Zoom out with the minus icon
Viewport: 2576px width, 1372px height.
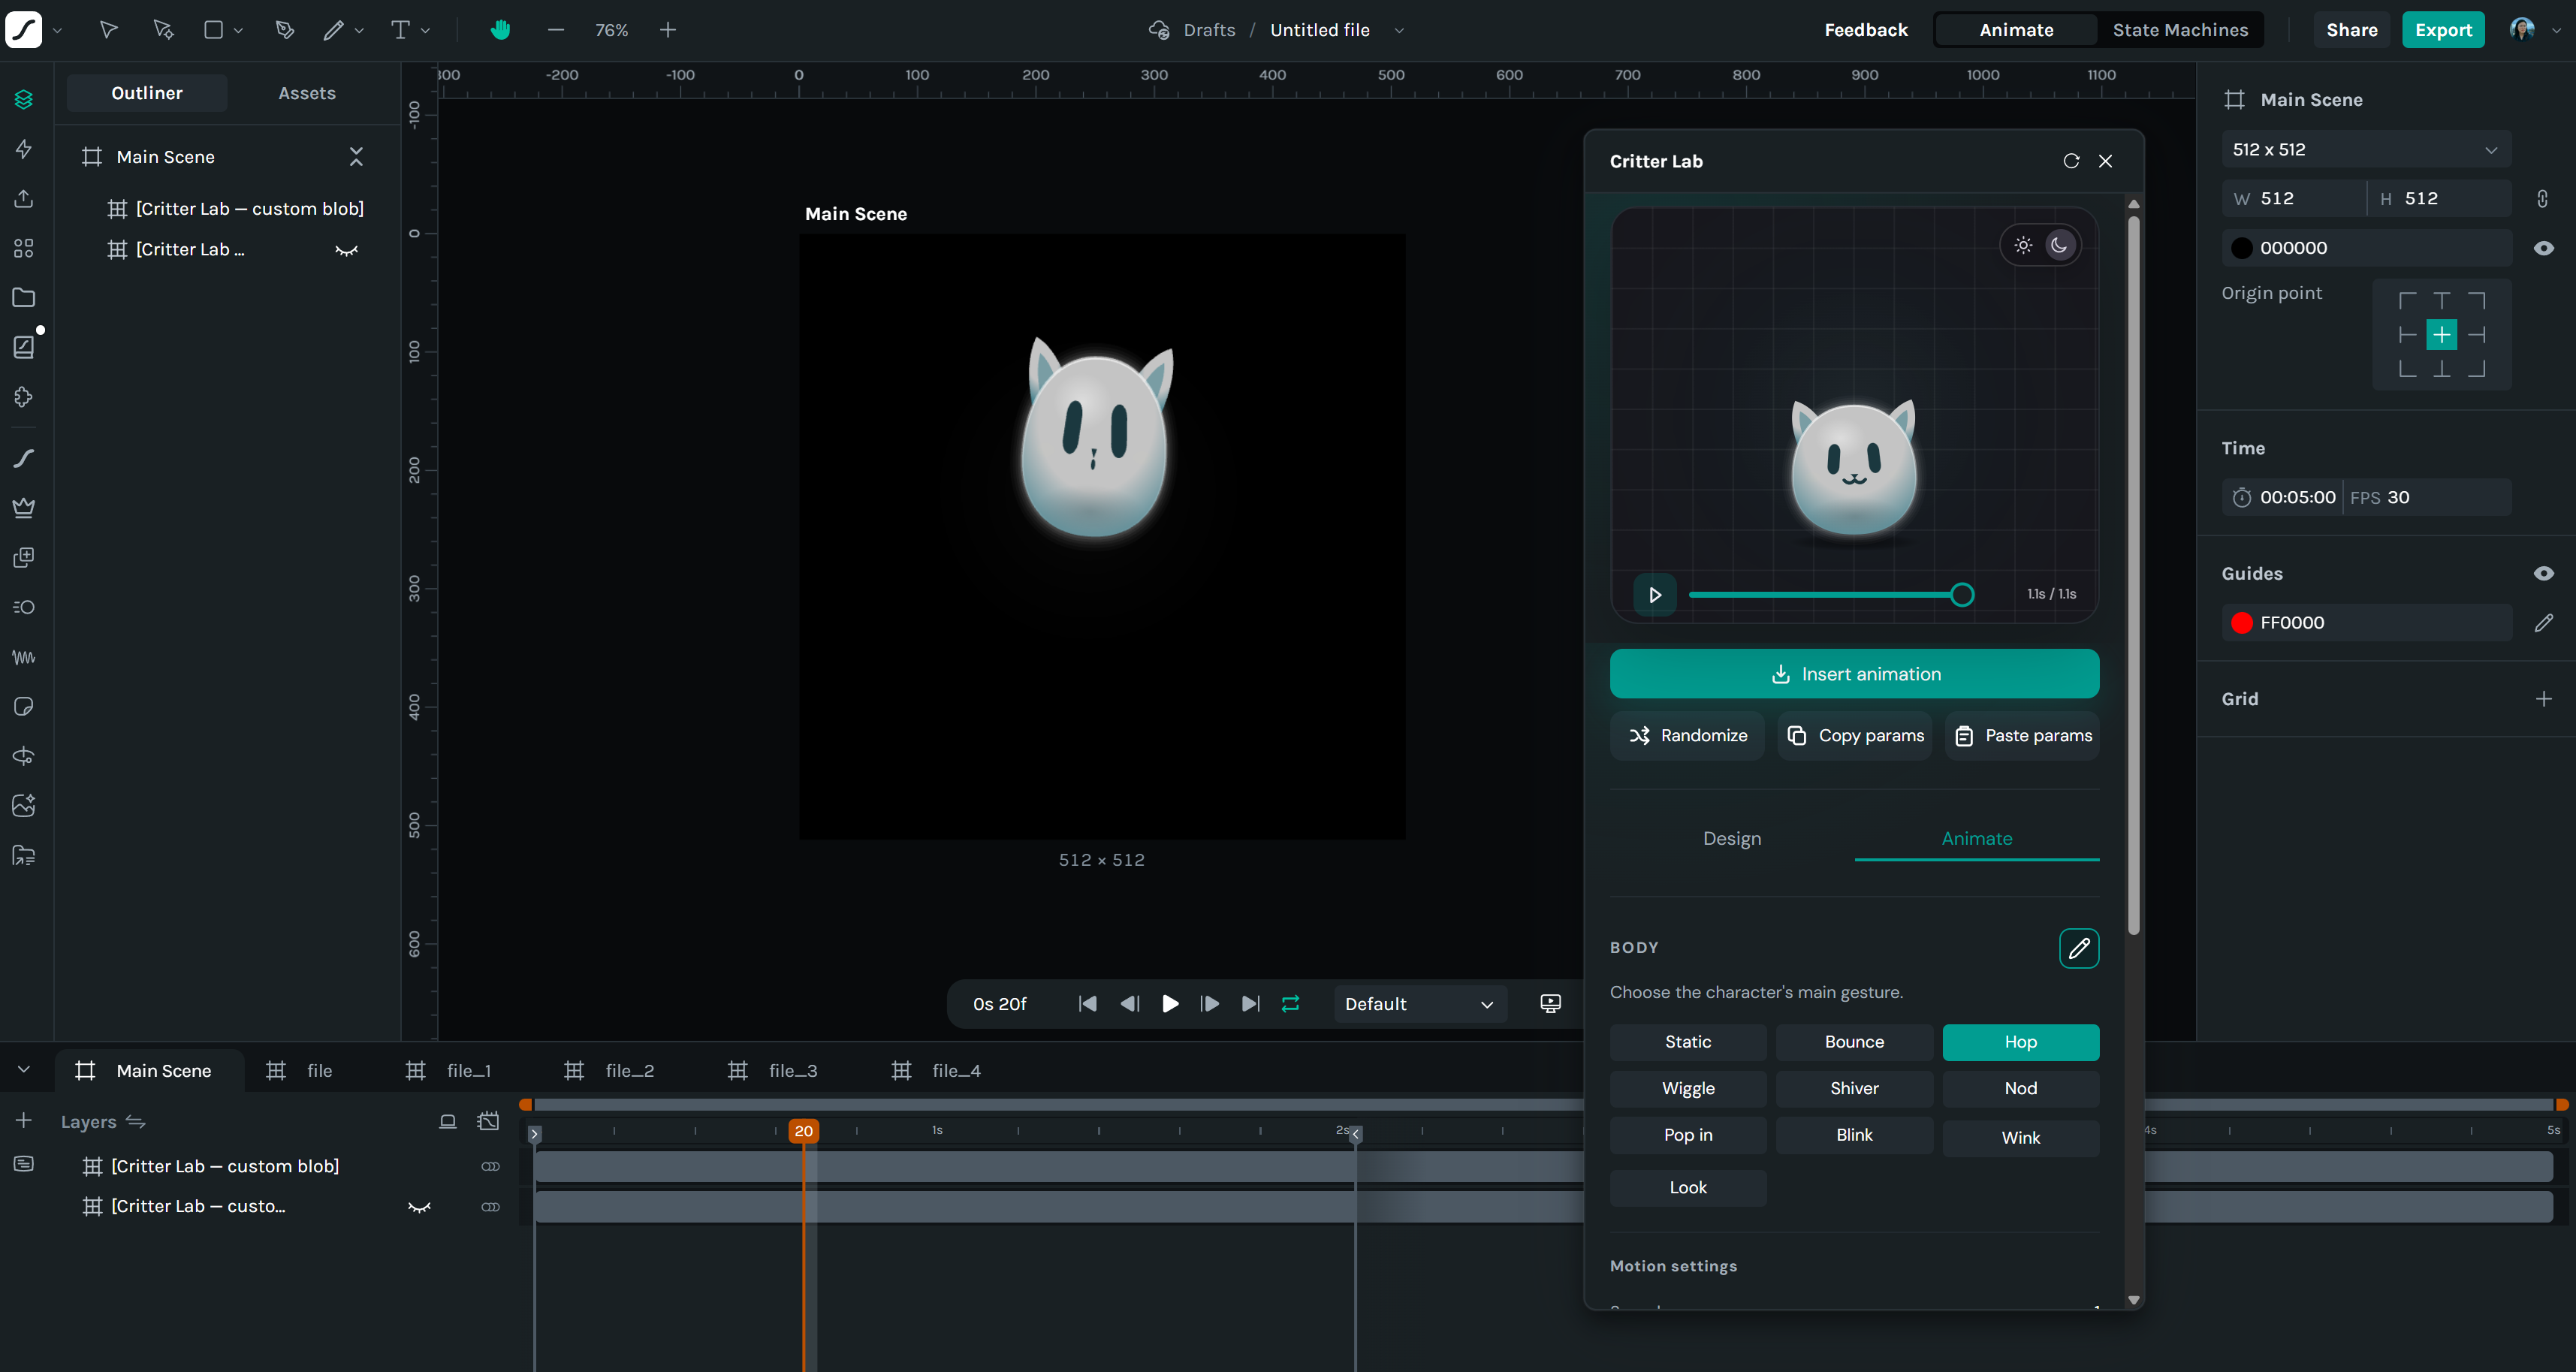[556, 30]
